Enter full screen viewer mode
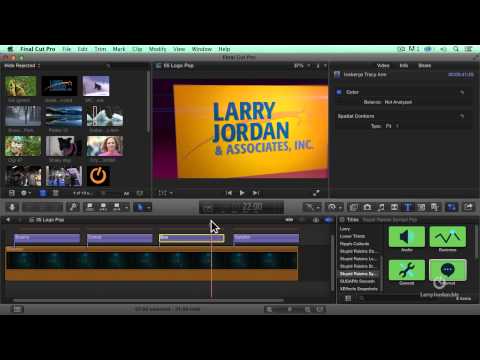 pos(316,193)
